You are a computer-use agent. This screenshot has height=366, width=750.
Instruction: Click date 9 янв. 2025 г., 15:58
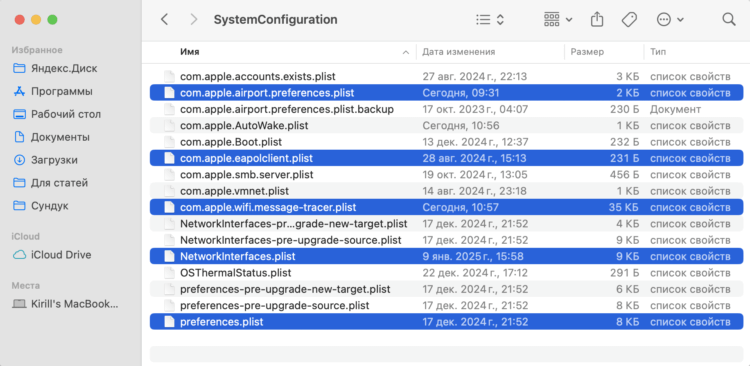point(473,256)
